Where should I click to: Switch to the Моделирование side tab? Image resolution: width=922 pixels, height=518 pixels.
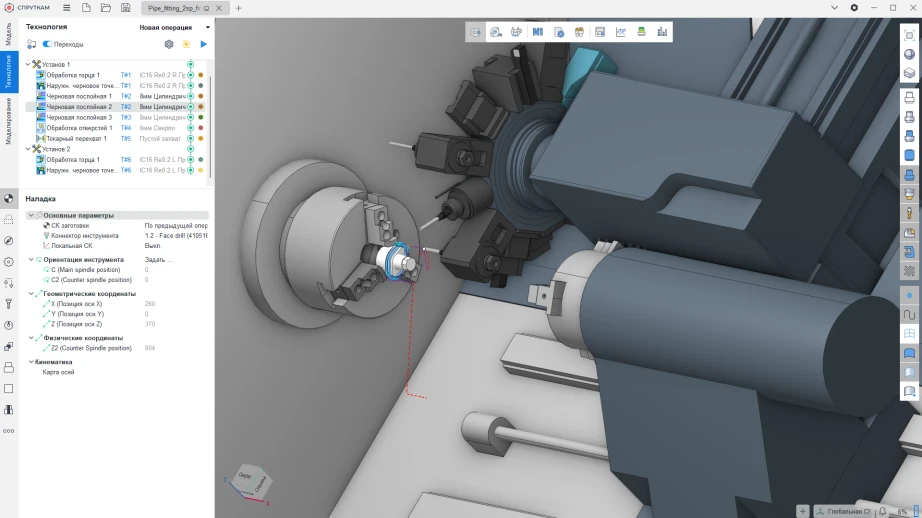[x=8, y=121]
